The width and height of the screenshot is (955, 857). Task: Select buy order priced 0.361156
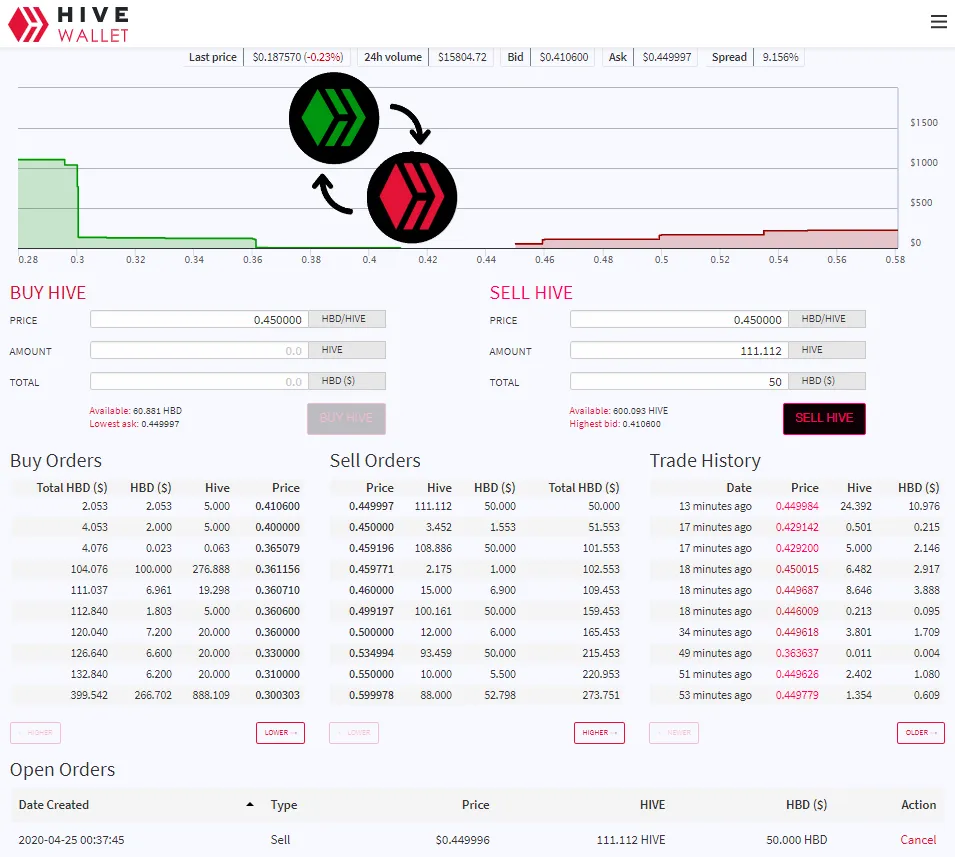[x=157, y=569]
